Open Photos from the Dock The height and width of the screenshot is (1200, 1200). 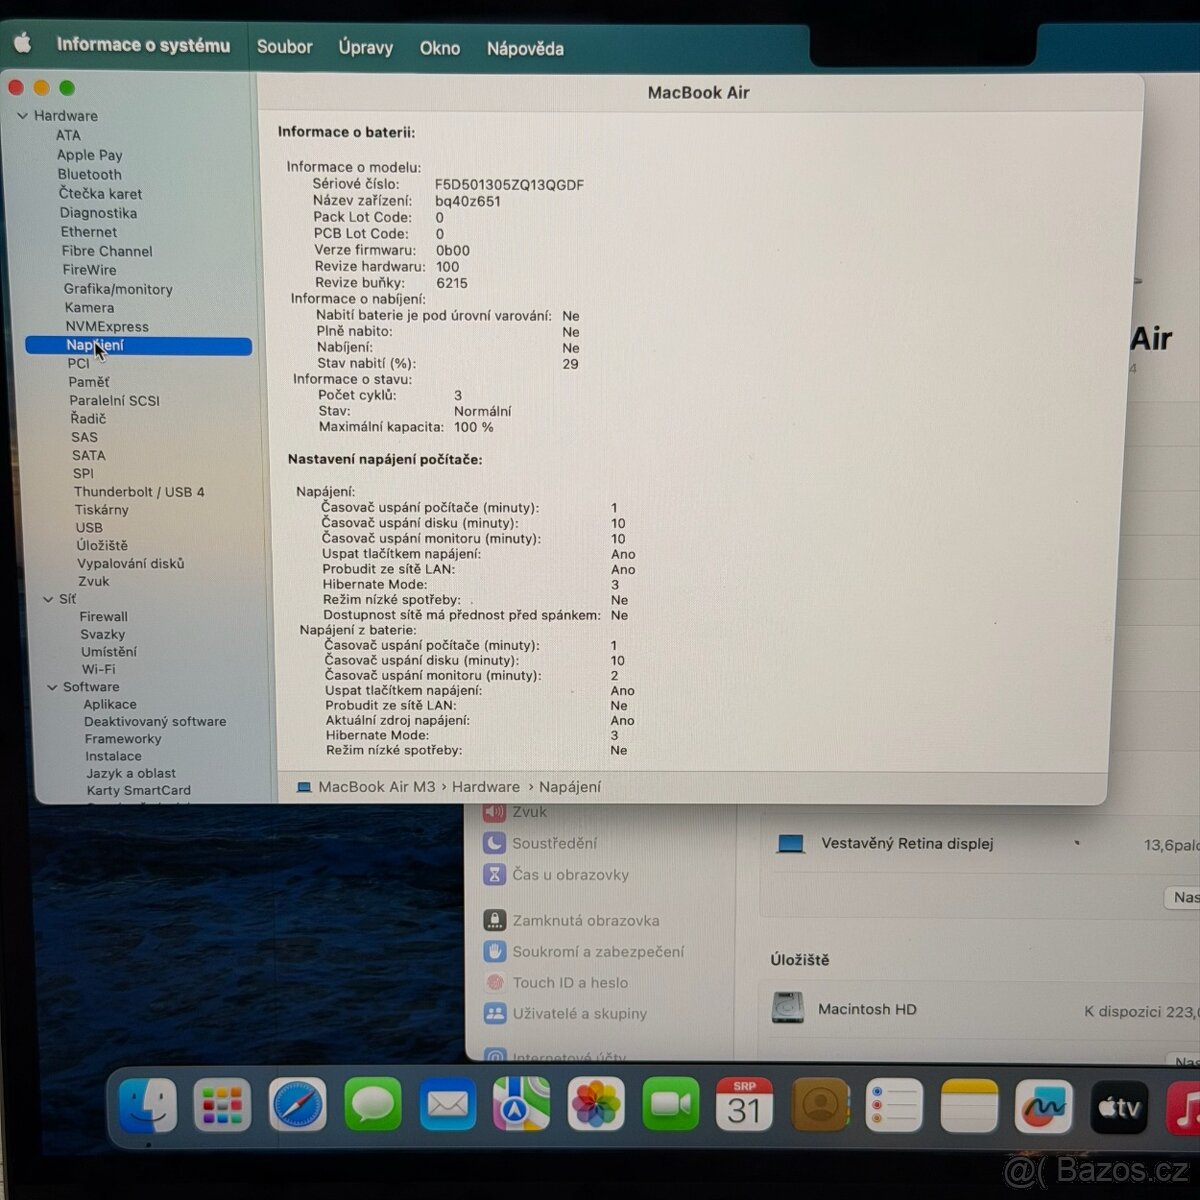coord(596,1104)
